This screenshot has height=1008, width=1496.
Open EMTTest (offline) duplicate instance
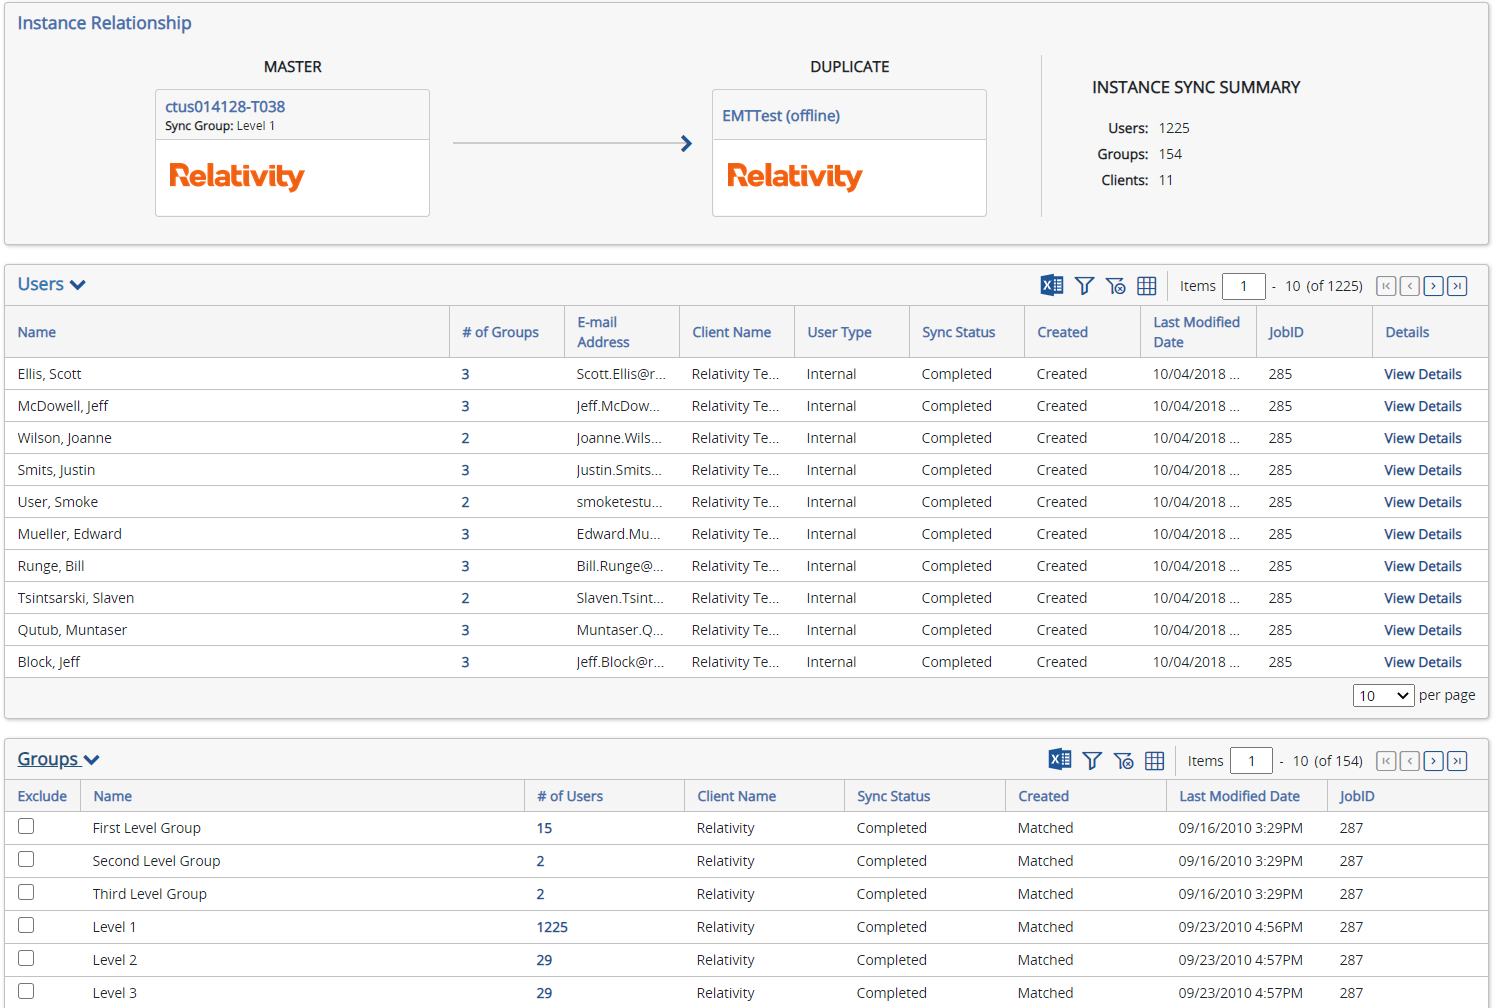[x=781, y=116]
